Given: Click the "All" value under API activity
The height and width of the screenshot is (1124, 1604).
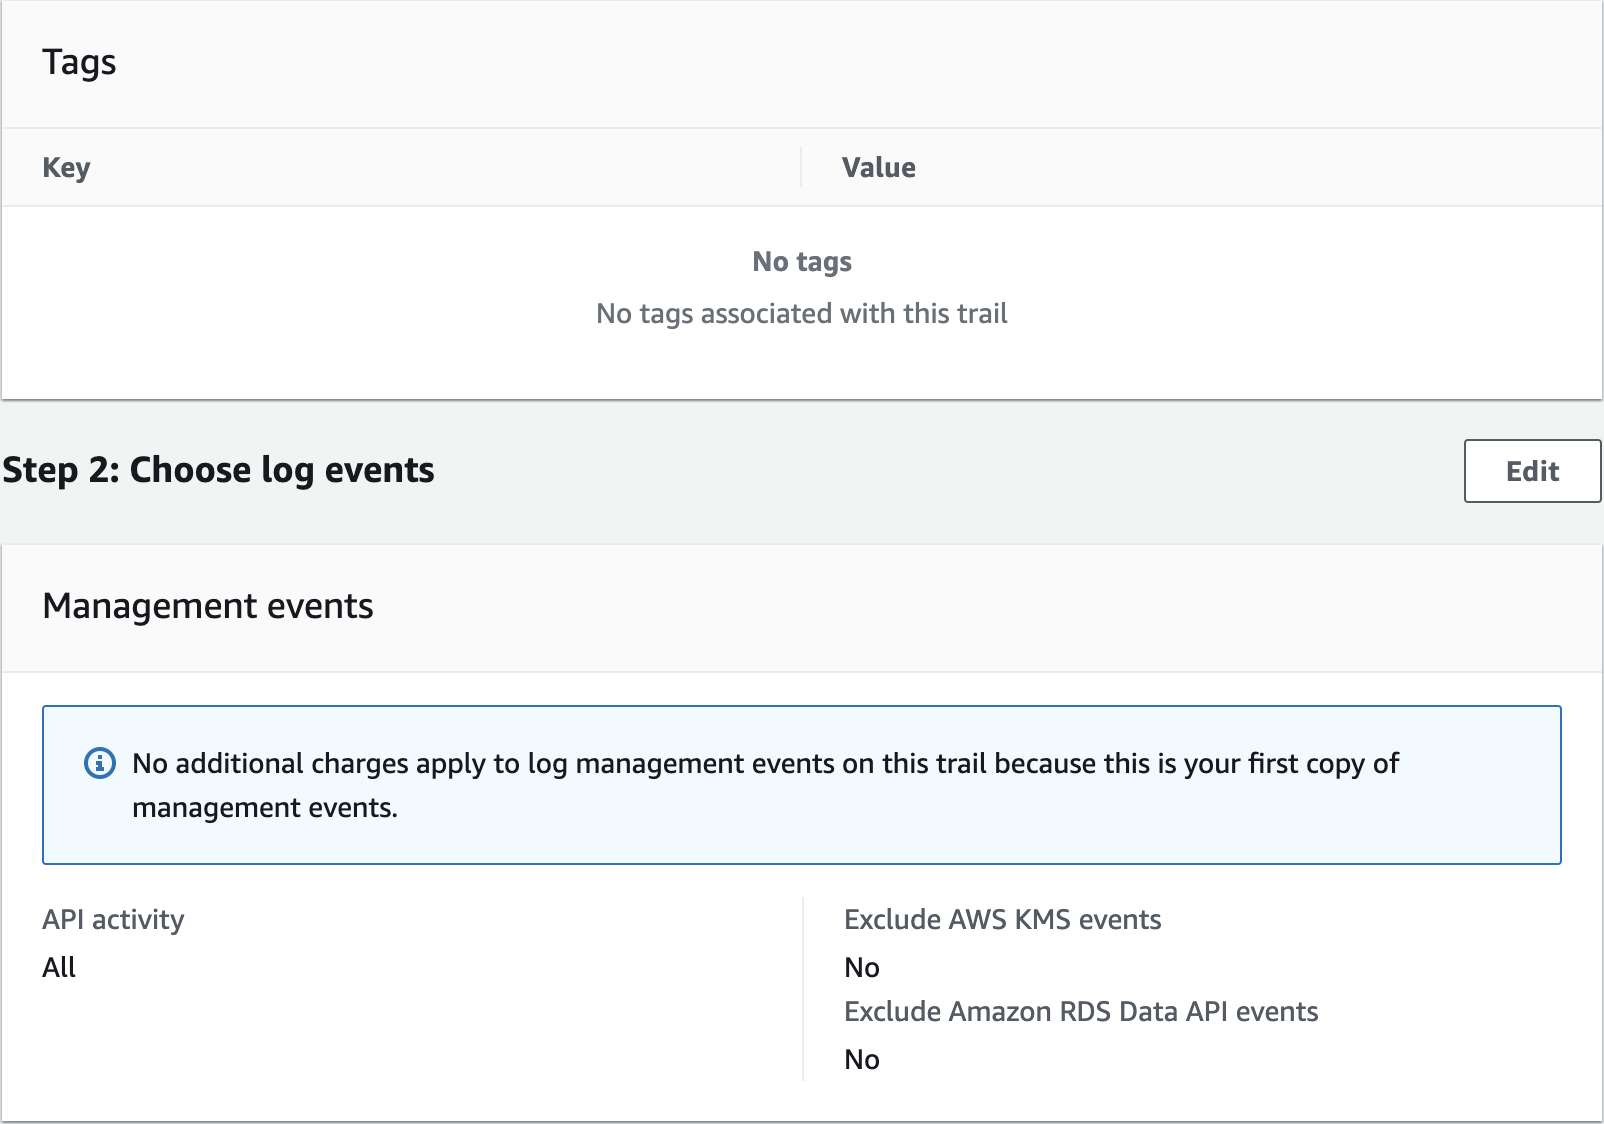Looking at the screenshot, I should point(59,968).
